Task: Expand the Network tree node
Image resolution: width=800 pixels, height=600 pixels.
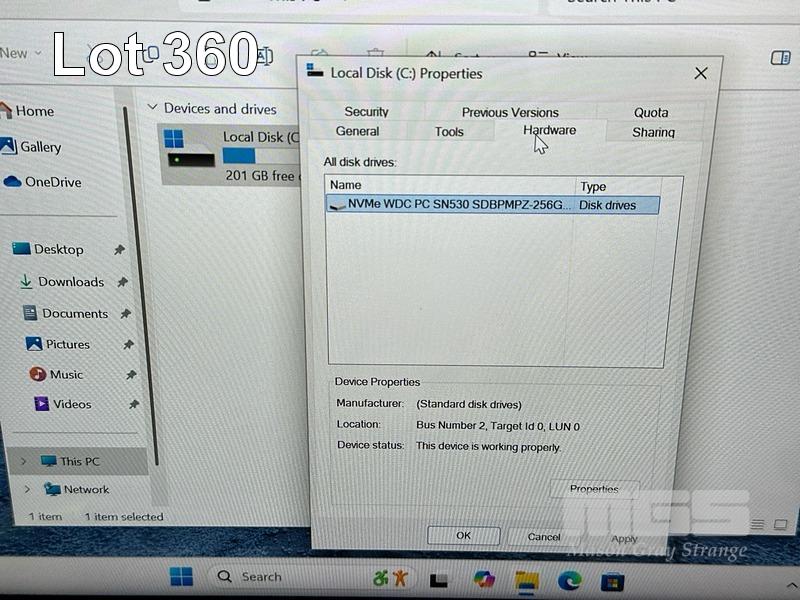Action: (26, 490)
